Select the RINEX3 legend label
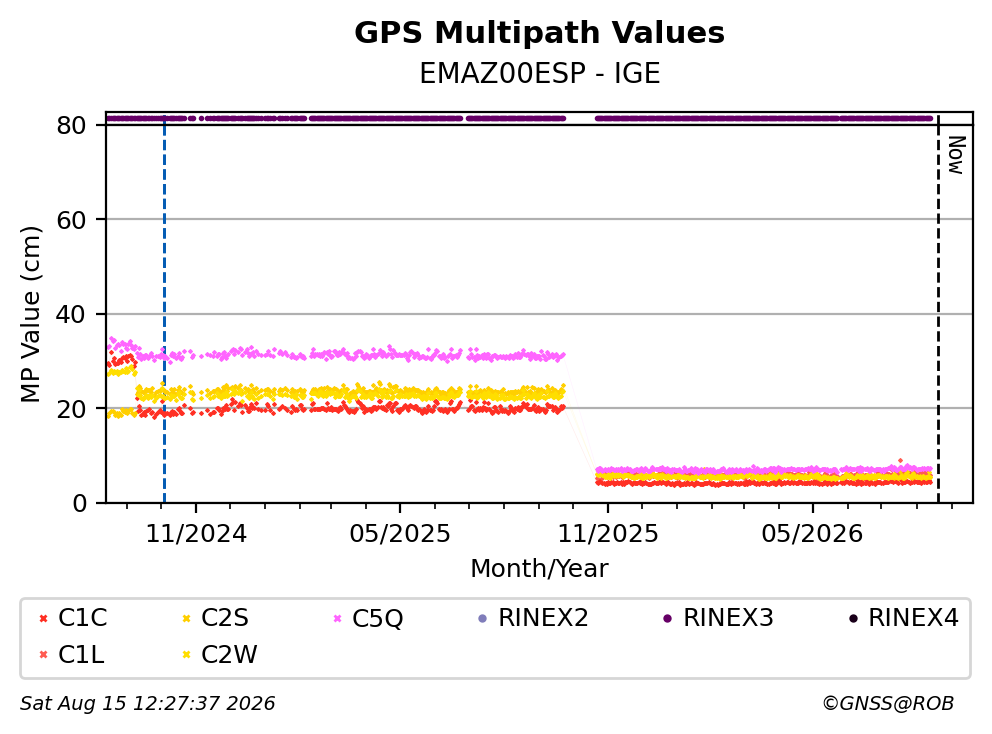 coord(728,618)
